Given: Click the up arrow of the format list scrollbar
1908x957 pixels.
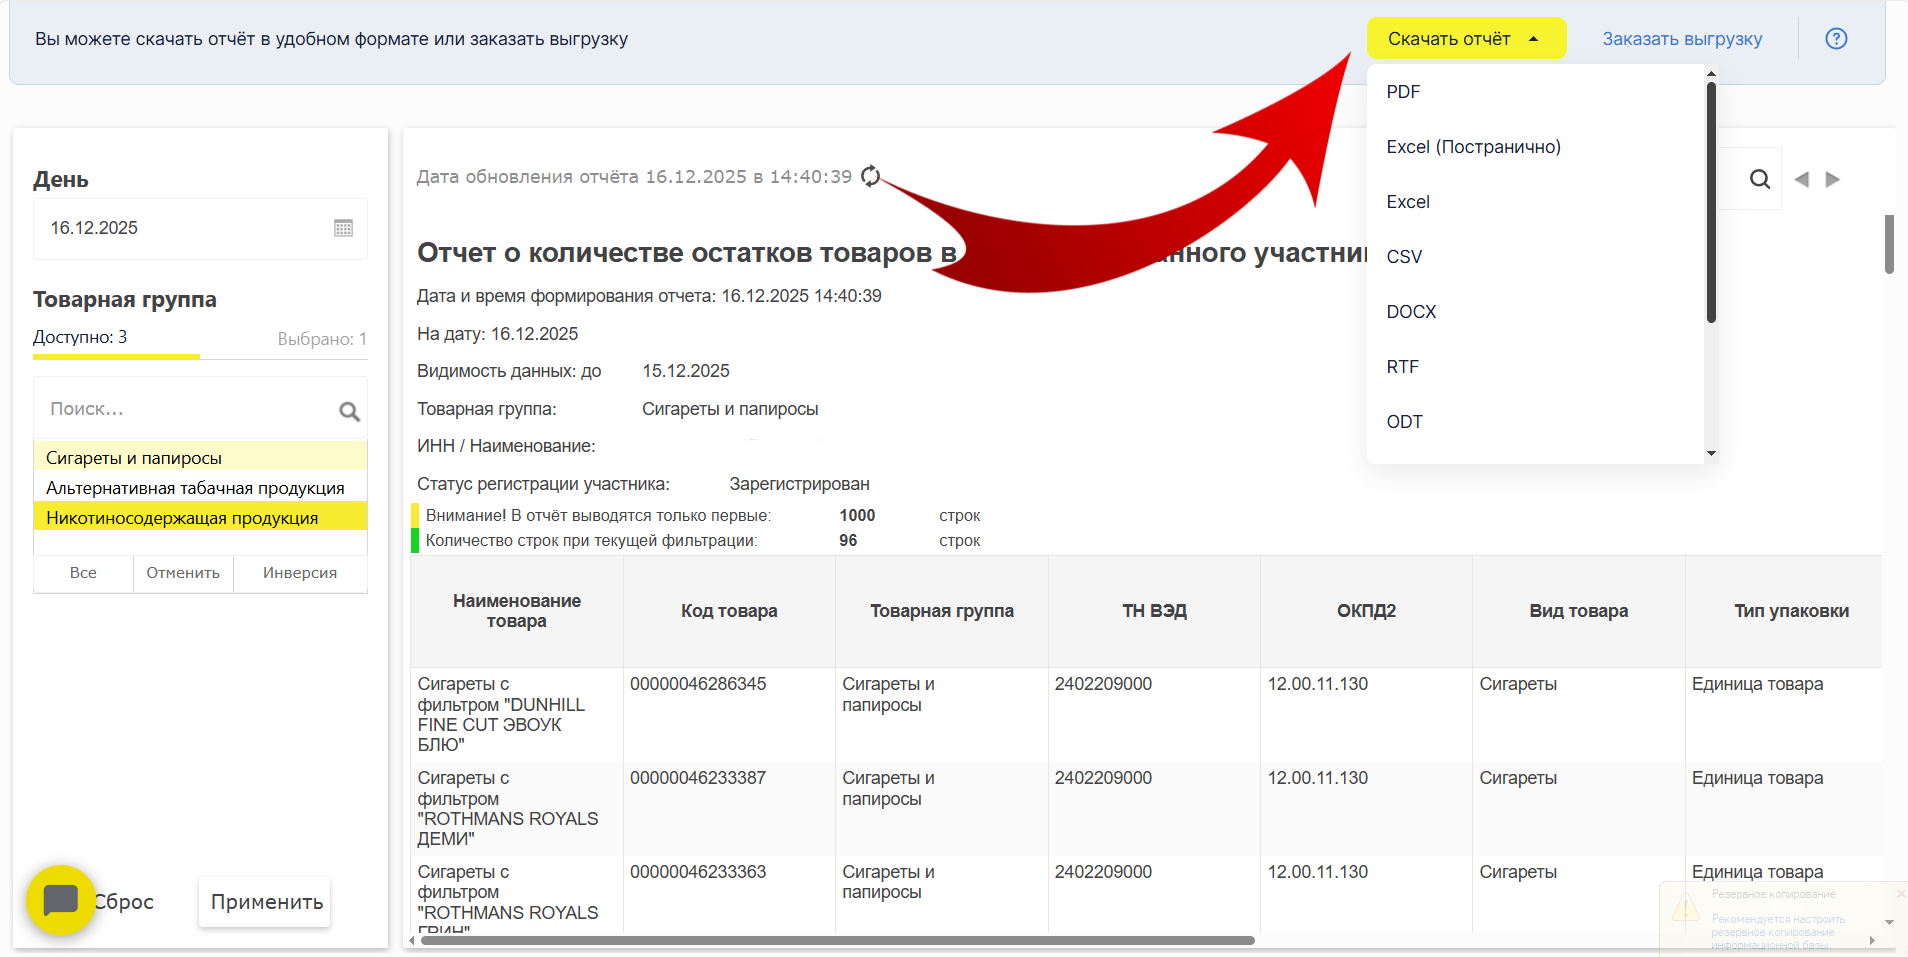Looking at the screenshot, I should 1711,73.
